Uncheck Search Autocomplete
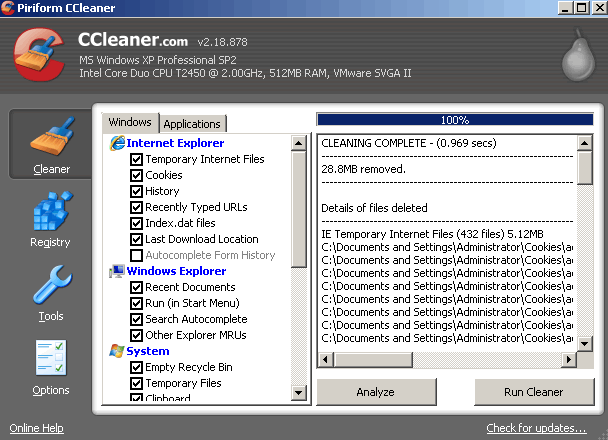The height and width of the screenshot is (440, 608). tap(136, 319)
